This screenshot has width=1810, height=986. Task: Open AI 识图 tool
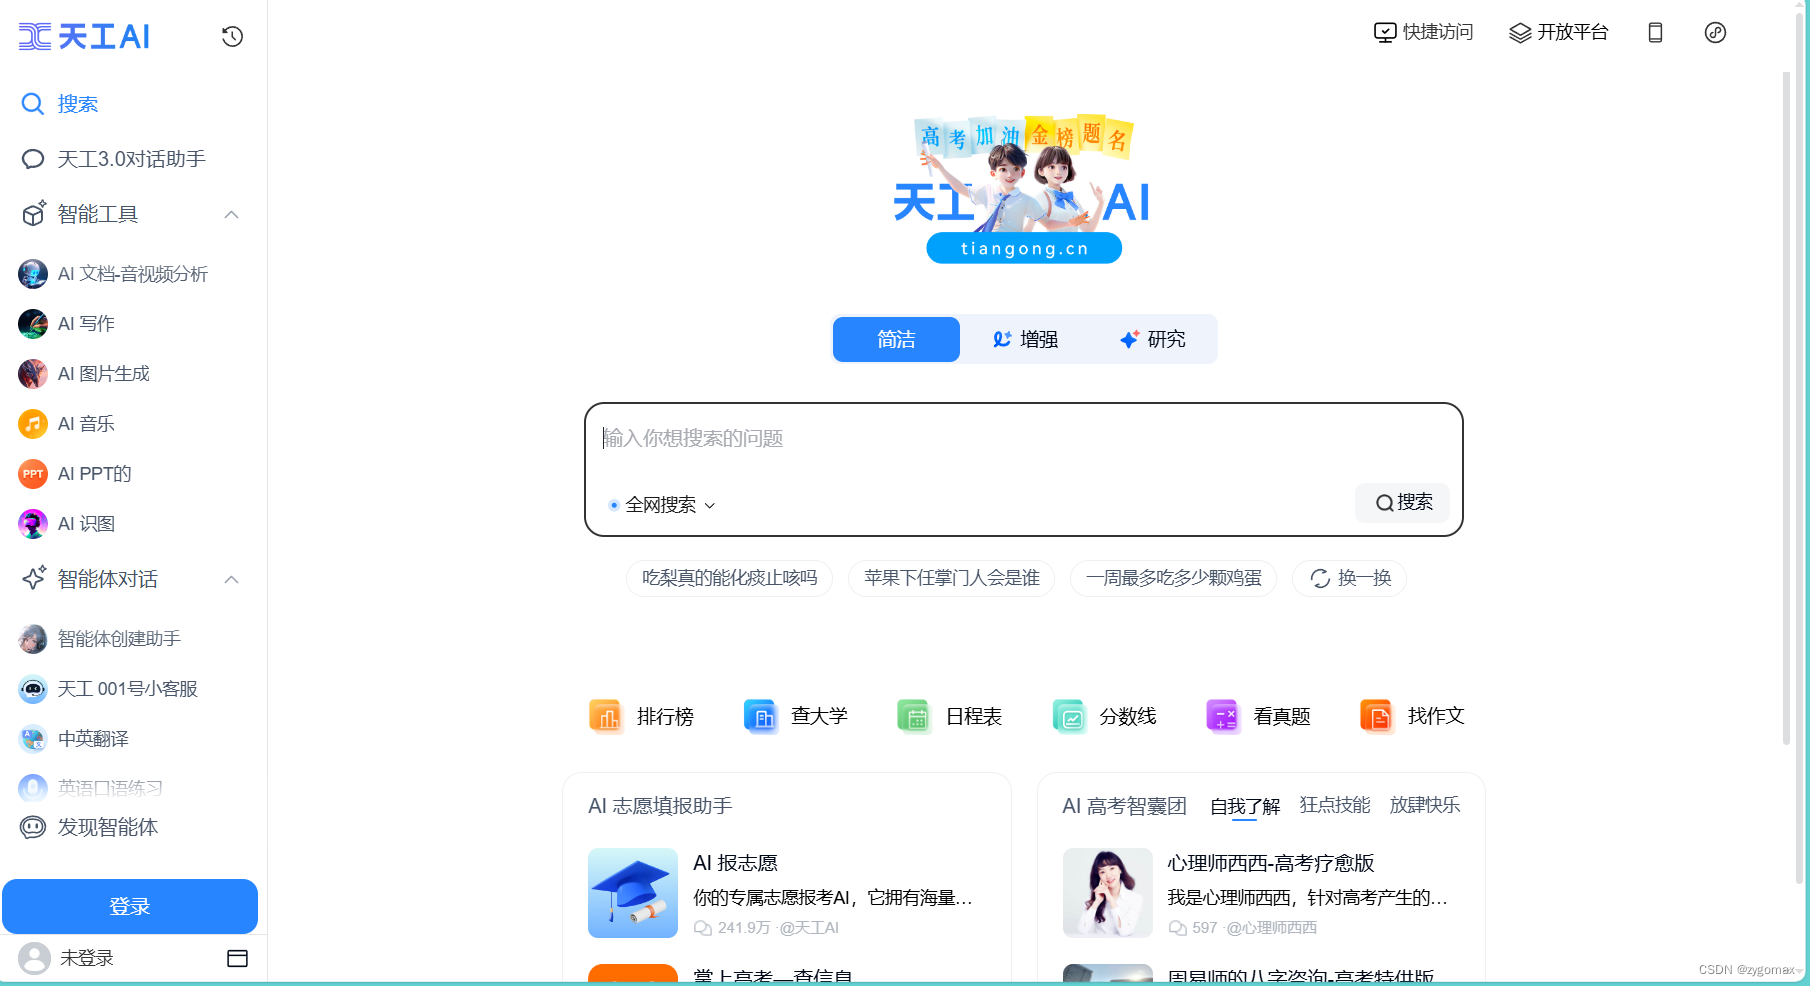click(x=68, y=524)
